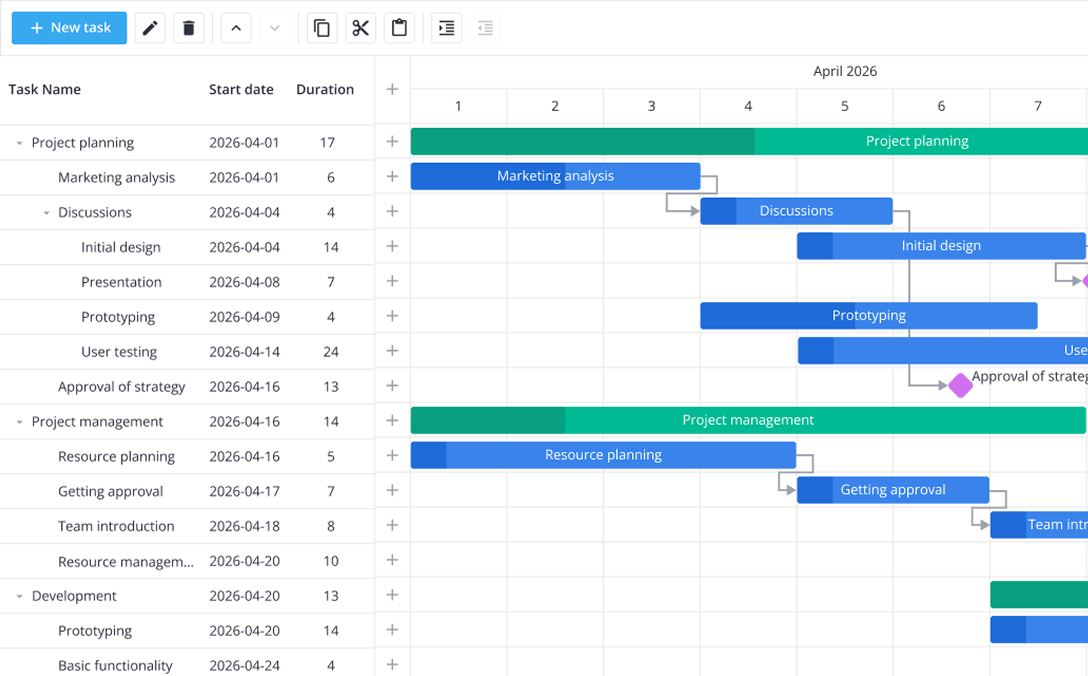Collapse the Discussions subtask group
The image size is (1088, 676).
(46, 213)
